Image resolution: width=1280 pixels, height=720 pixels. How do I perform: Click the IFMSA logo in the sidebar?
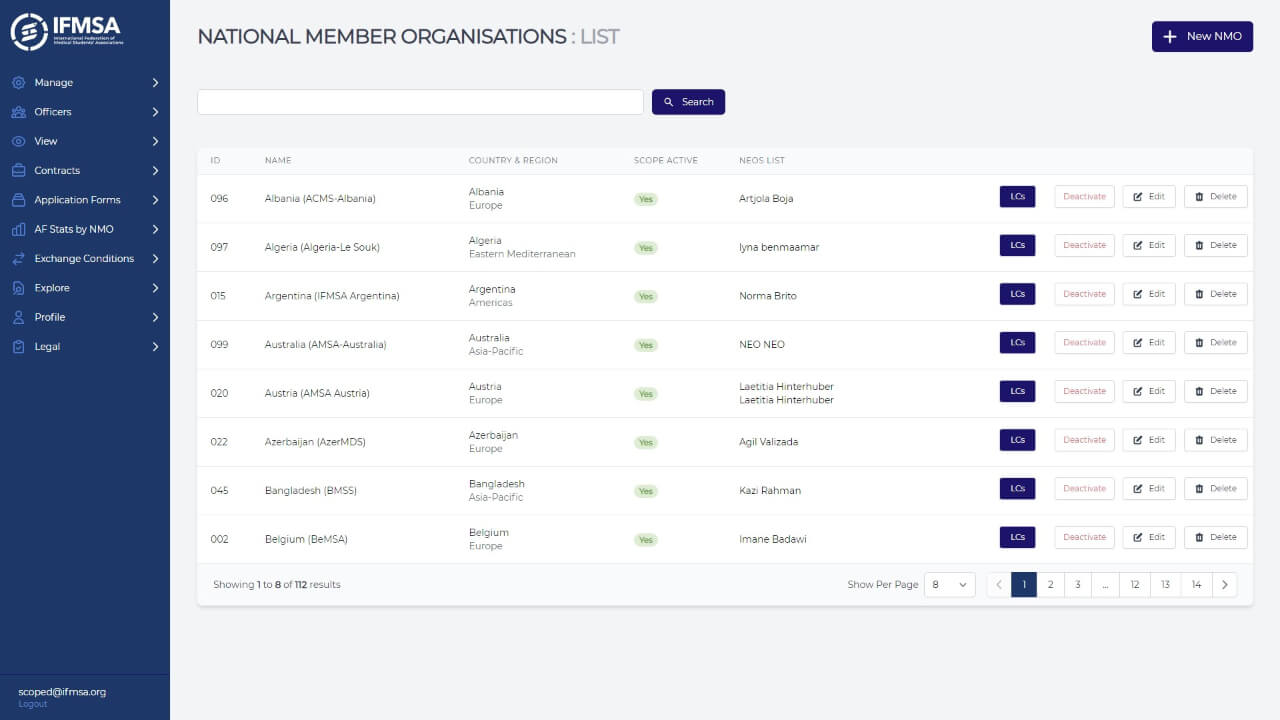click(x=68, y=32)
